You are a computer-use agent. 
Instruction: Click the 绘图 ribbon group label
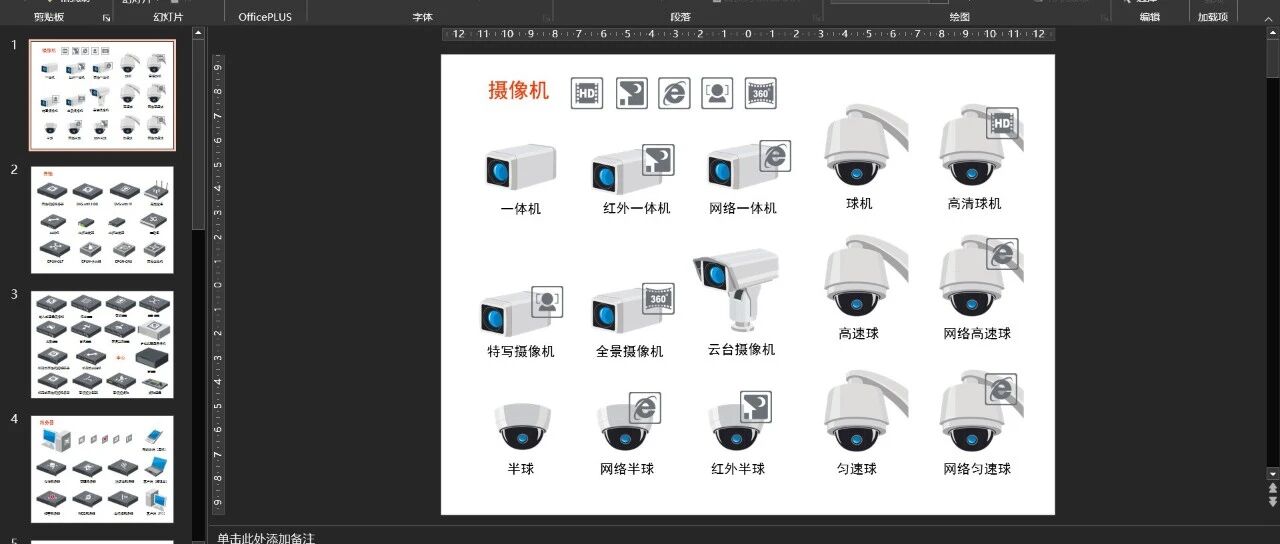pyautogui.click(x=960, y=17)
